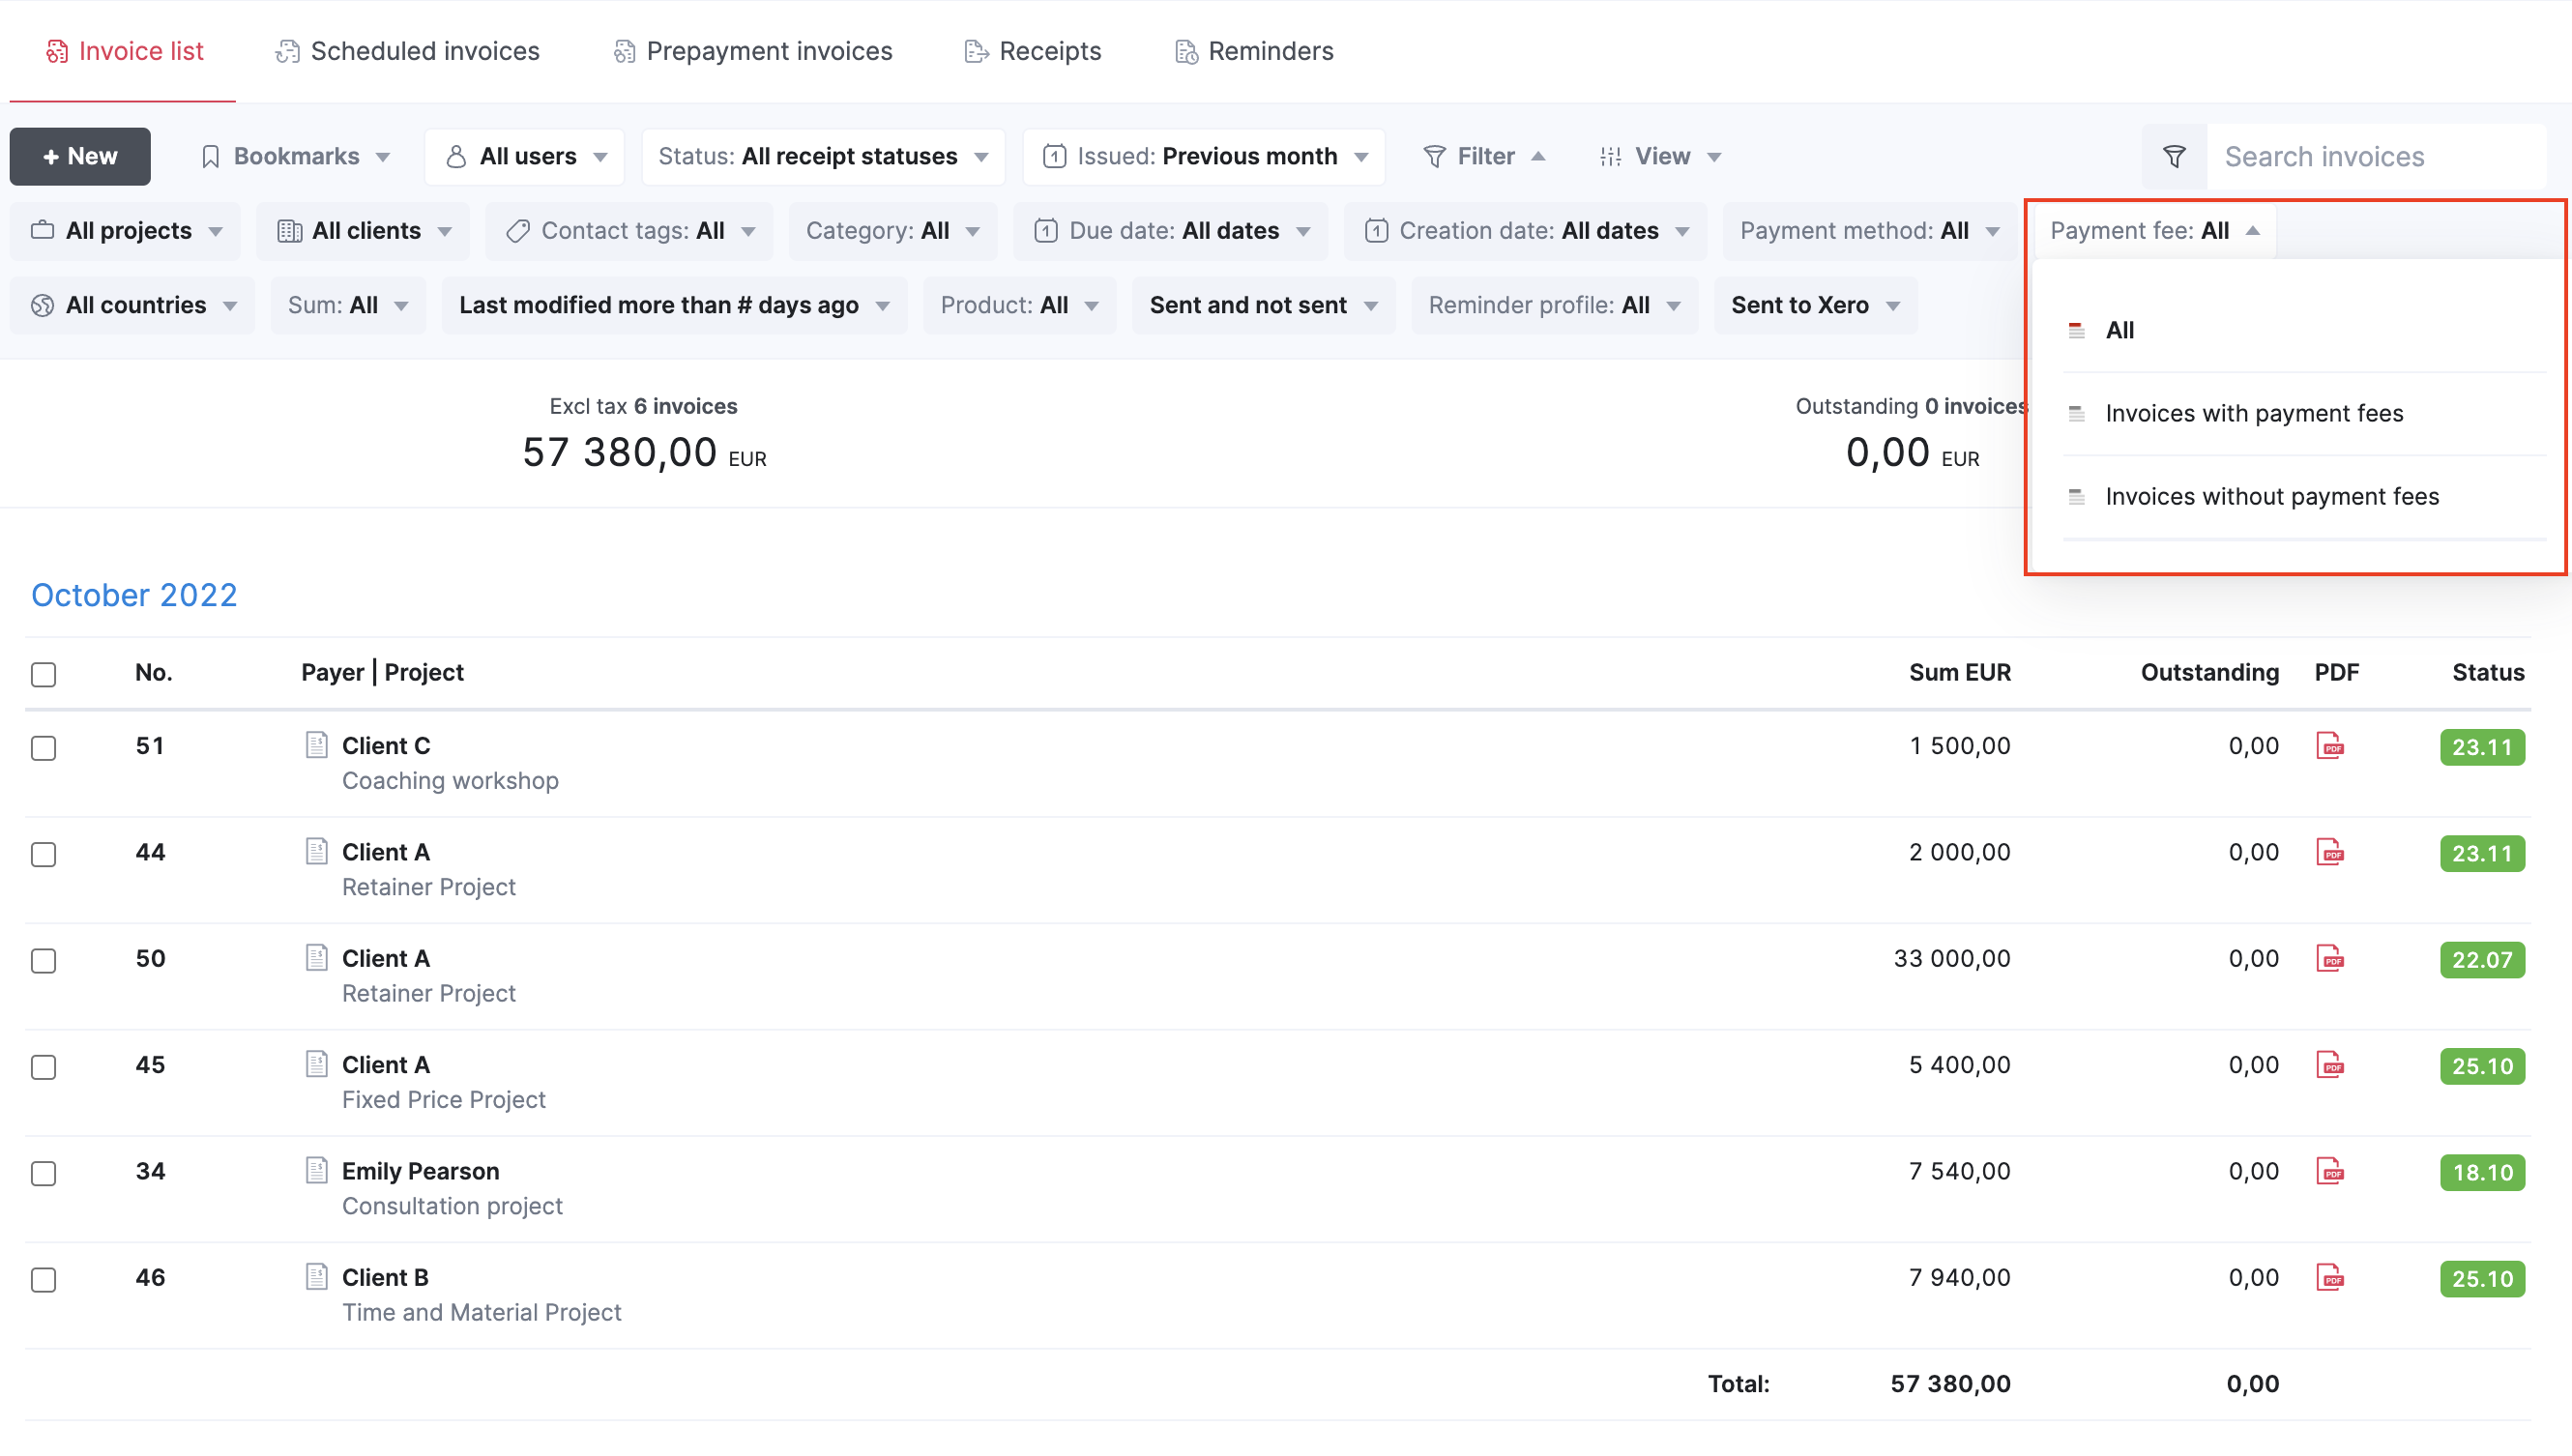
Task: Open the Product filter dropdown
Action: coord(1018,305)
